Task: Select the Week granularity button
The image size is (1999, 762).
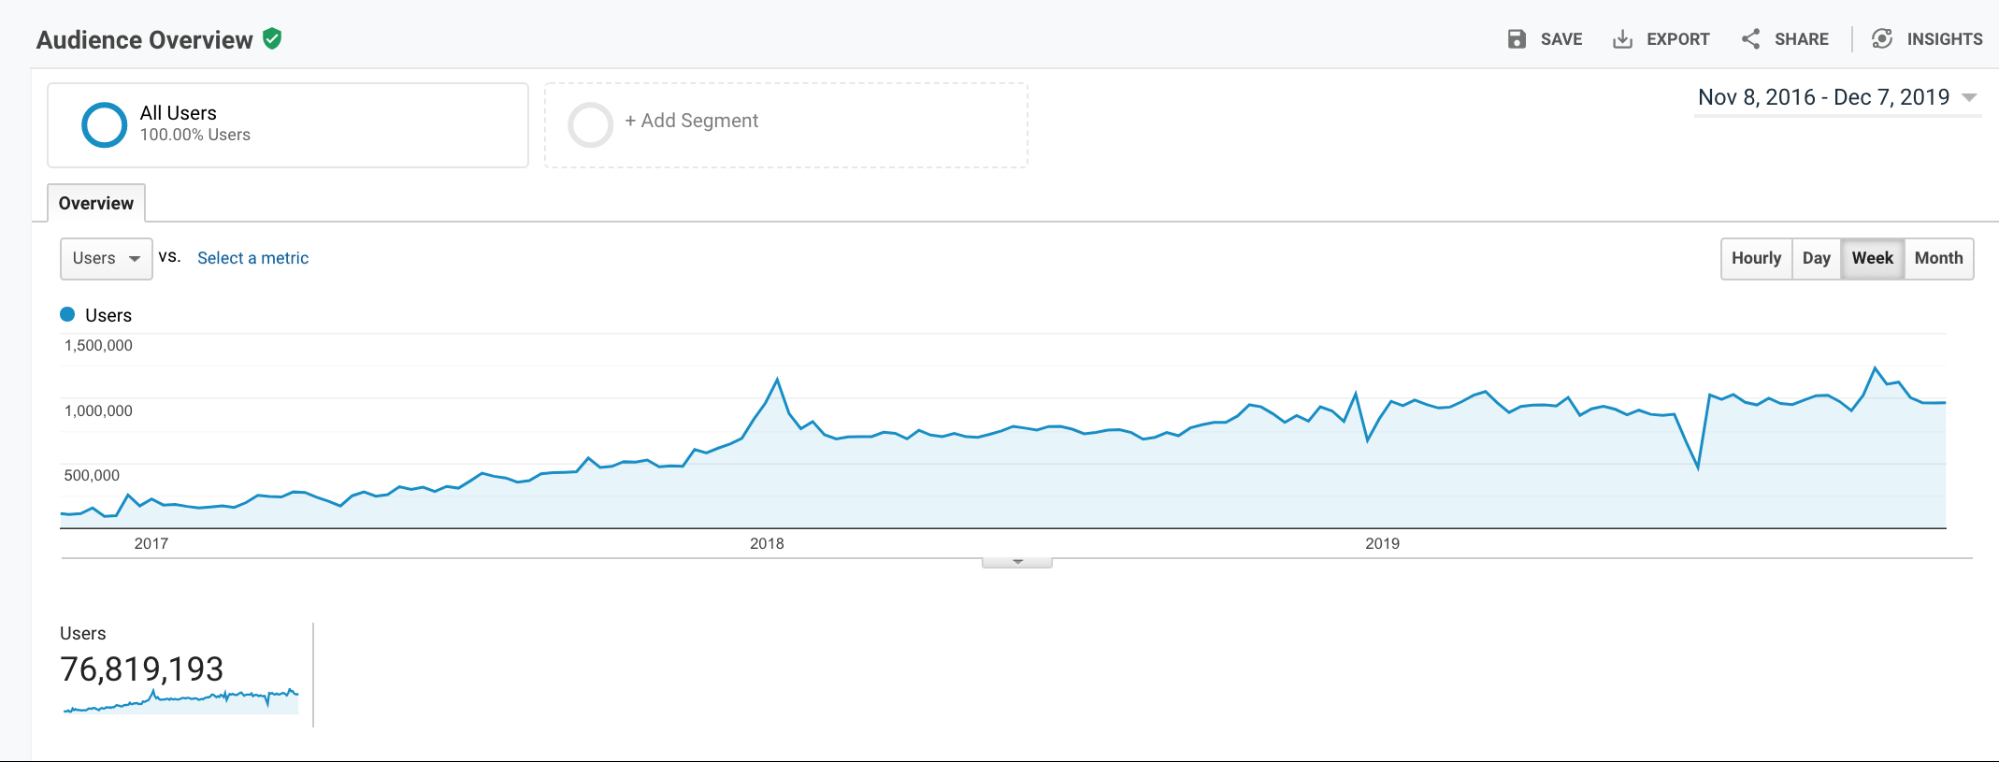Action: point(1872,258)
